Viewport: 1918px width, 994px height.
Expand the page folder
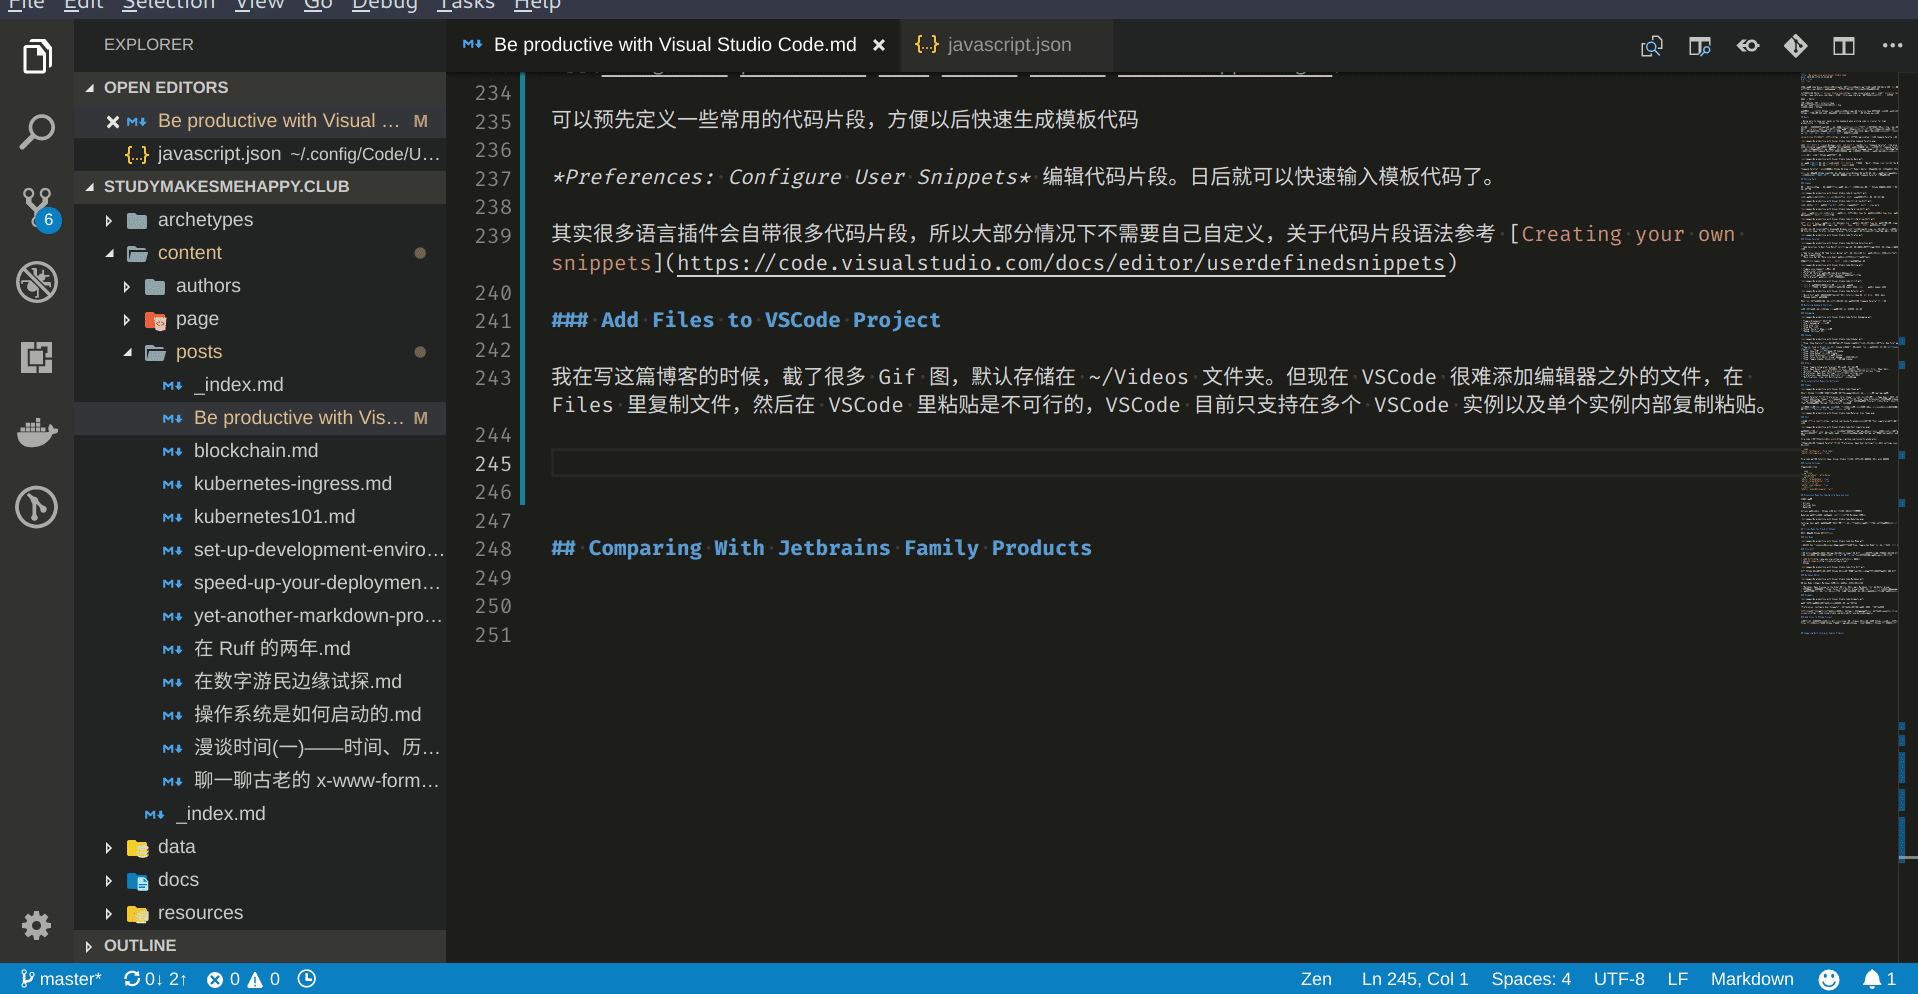260,319
